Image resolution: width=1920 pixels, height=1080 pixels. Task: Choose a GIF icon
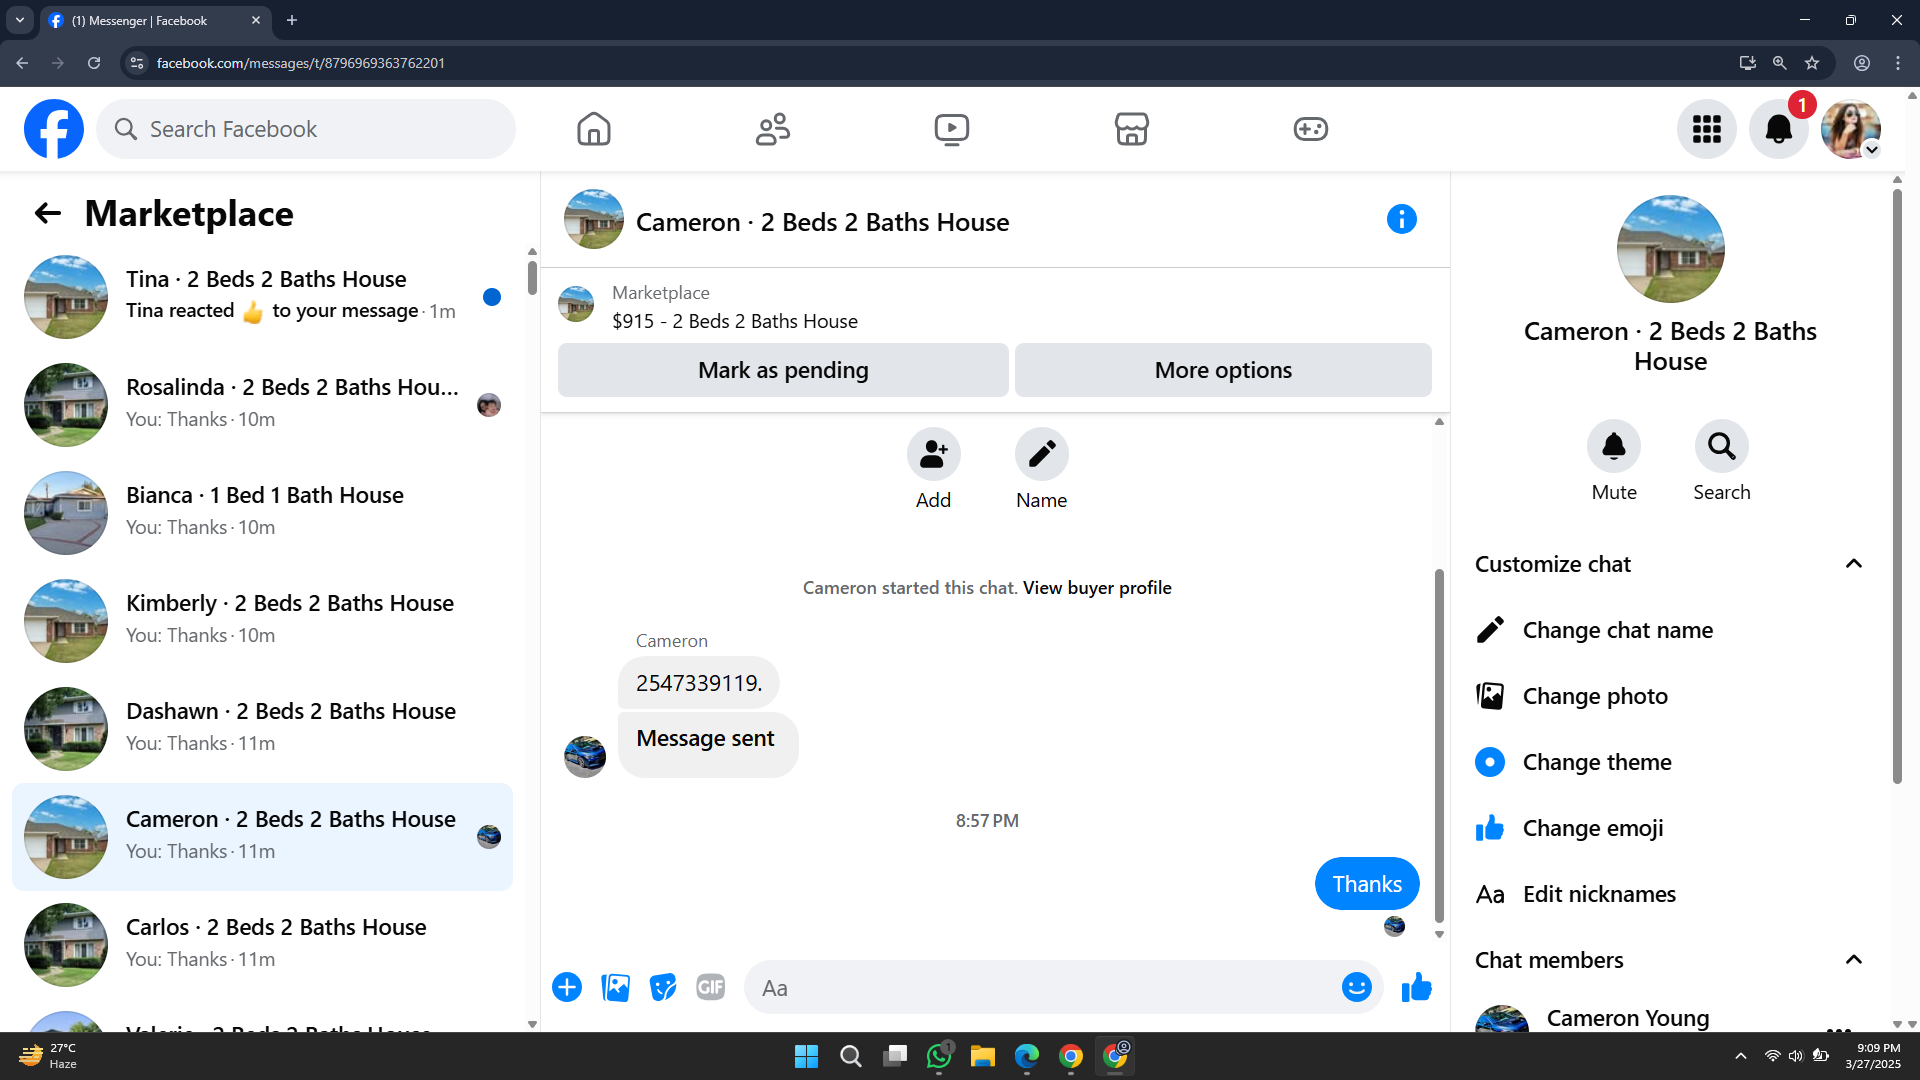click(711, 988)
